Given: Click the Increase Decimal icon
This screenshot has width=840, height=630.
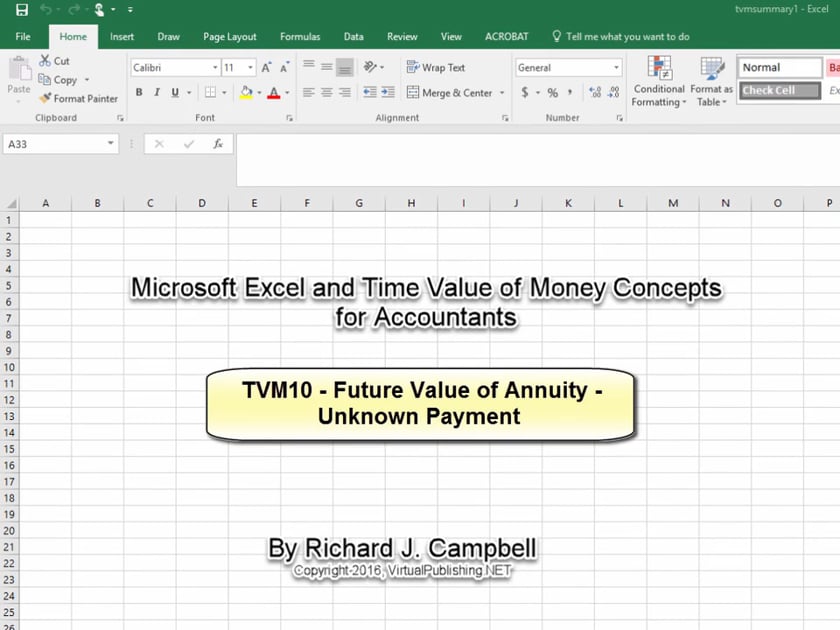Looking at the screenshot, I should click(595, 92).
